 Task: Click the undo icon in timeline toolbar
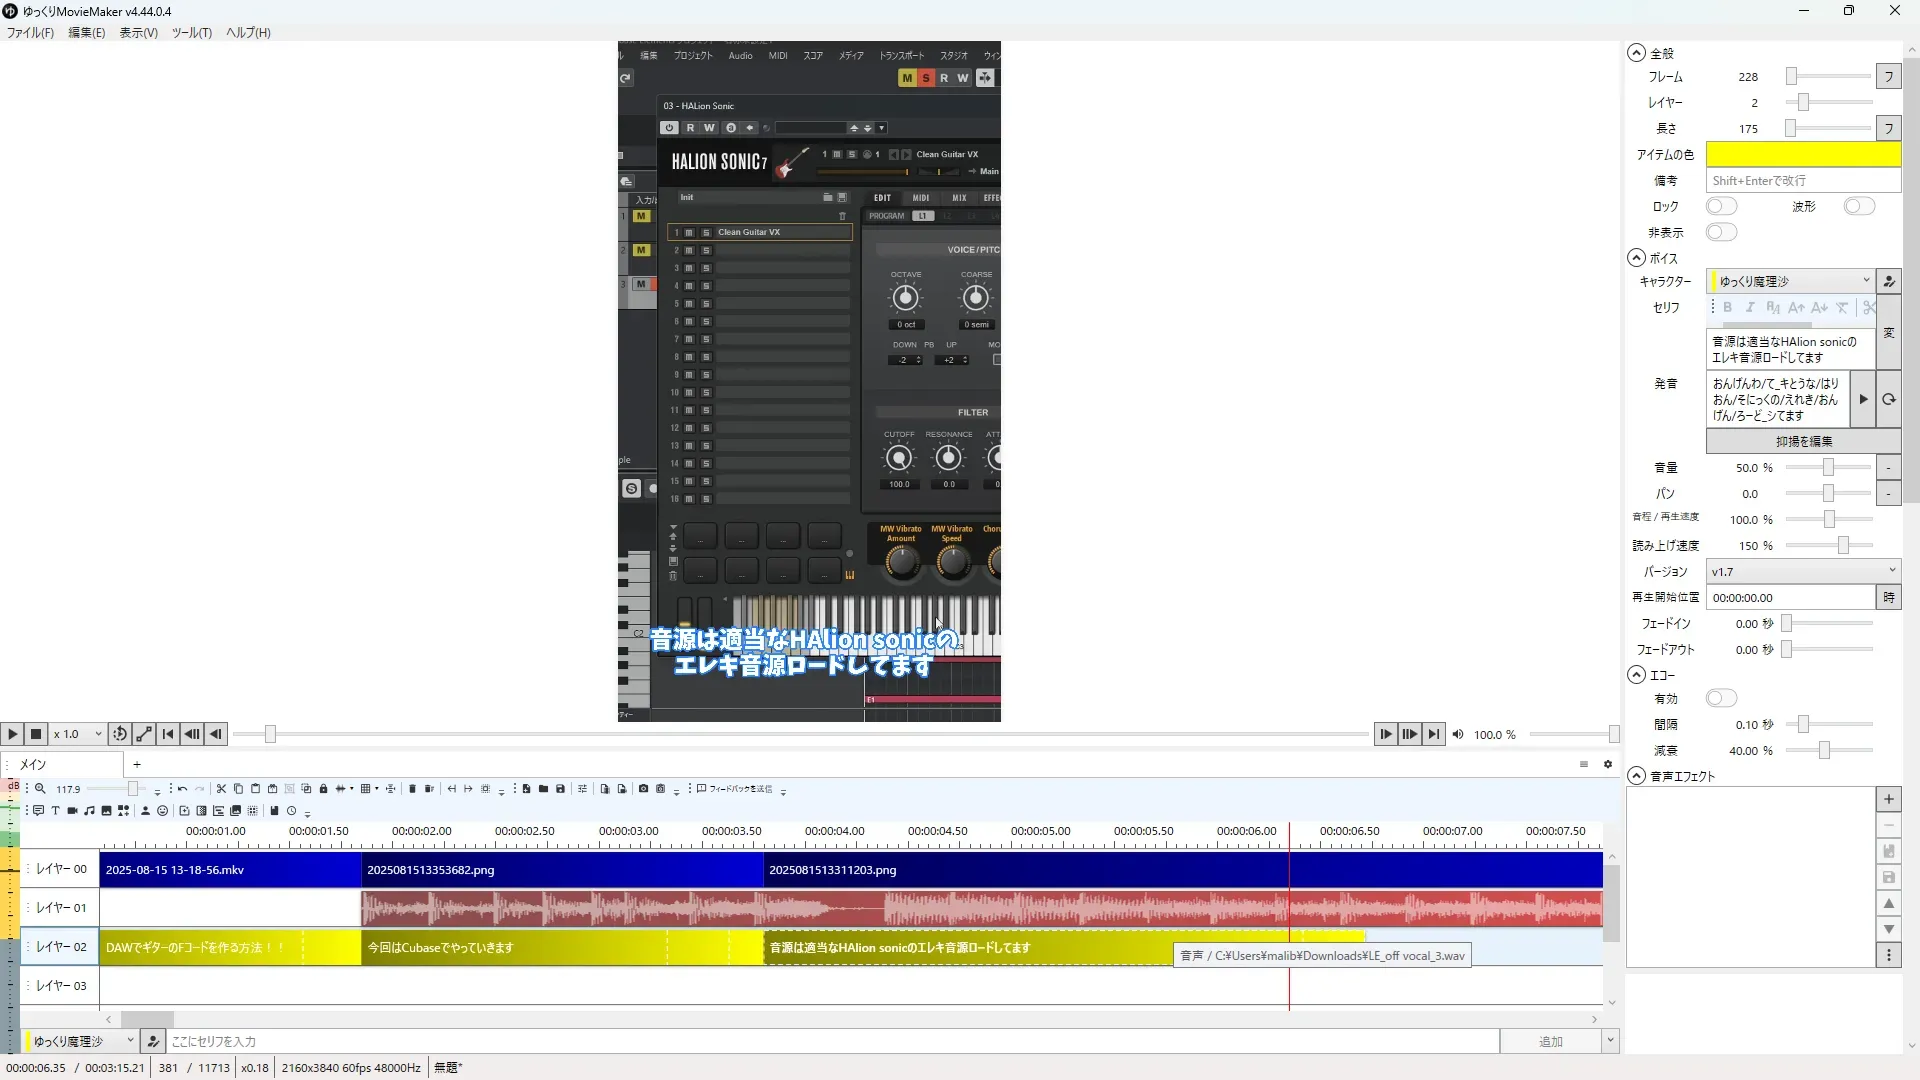(182, 789)
